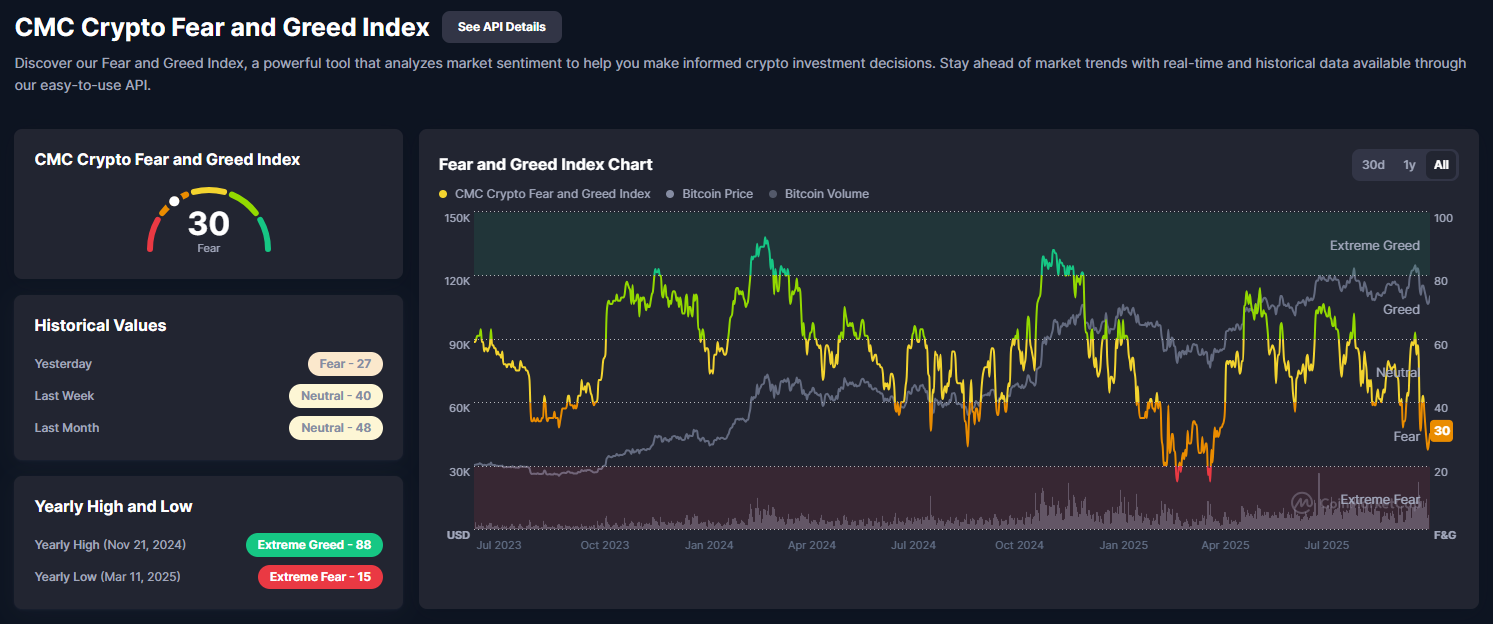Screen dimensions: 1493x624
Task: Click the red segment of the gauge
Action: pos(152,237)
